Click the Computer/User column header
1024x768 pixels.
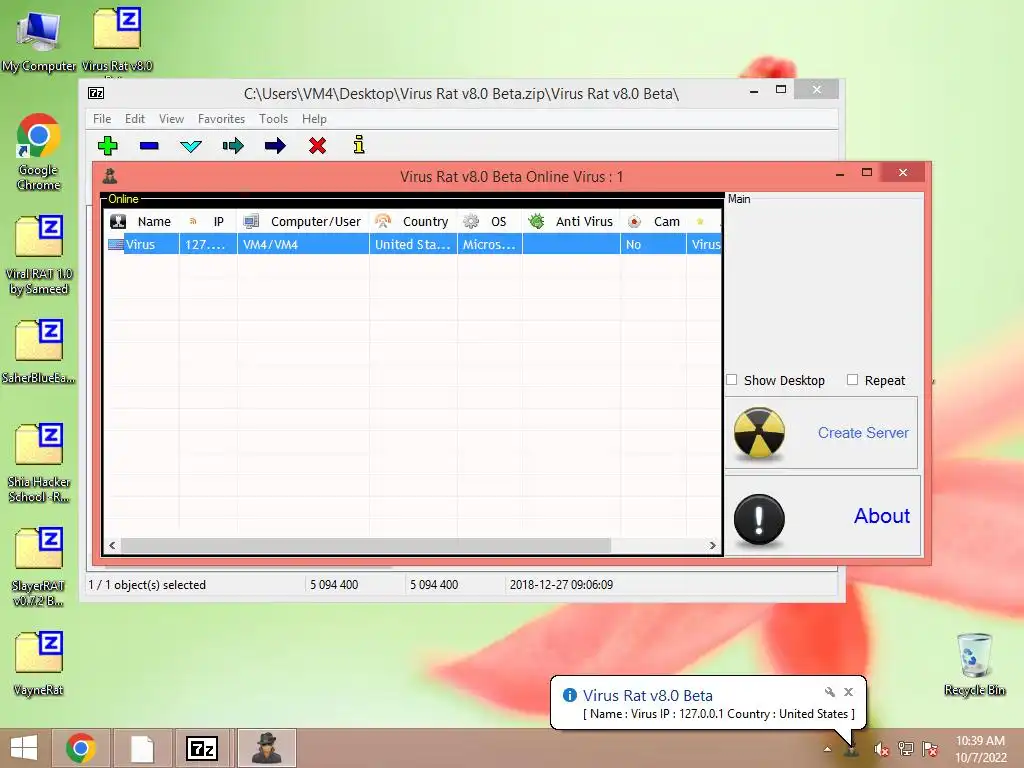pyautogui.click(x=303, y=221)
